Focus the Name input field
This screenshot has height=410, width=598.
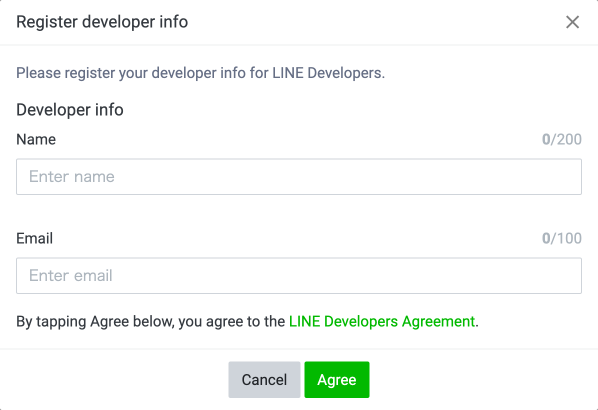tap(299, 177)
